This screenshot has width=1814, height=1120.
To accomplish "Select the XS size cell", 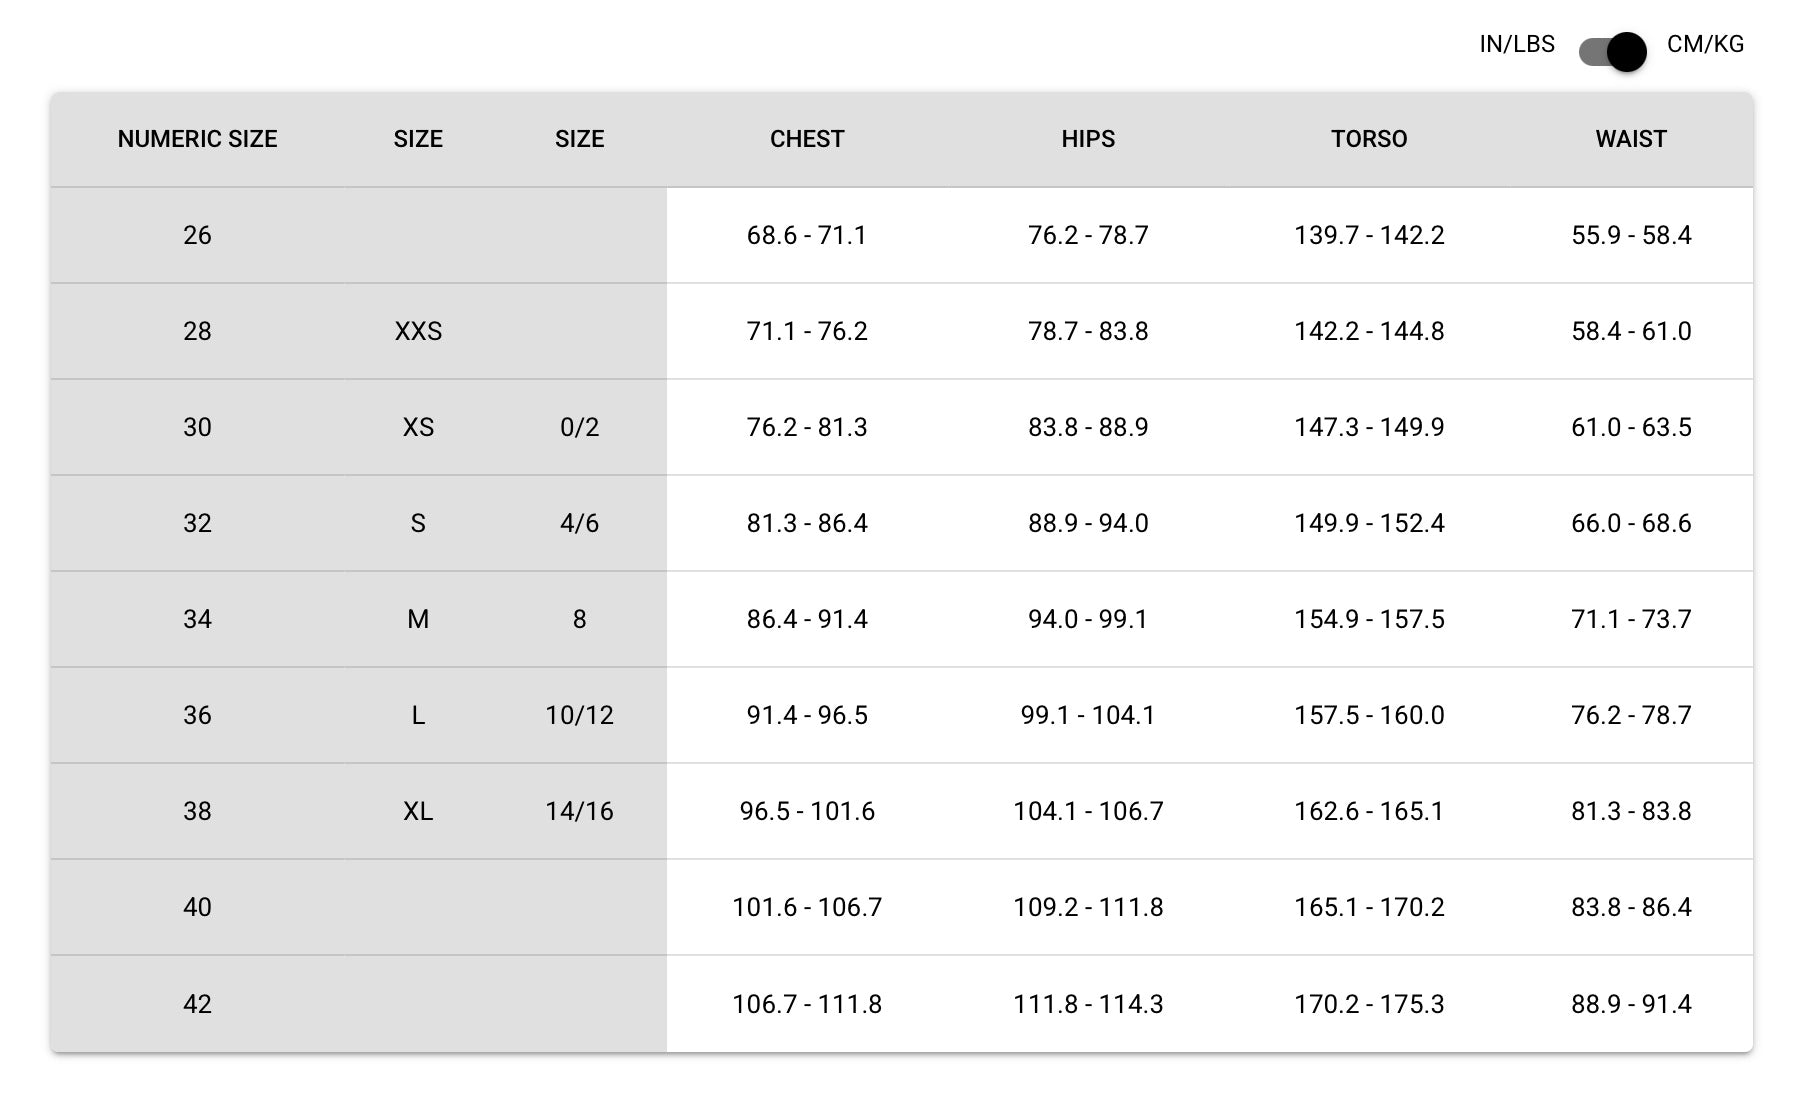I will (x=418, y=427).
